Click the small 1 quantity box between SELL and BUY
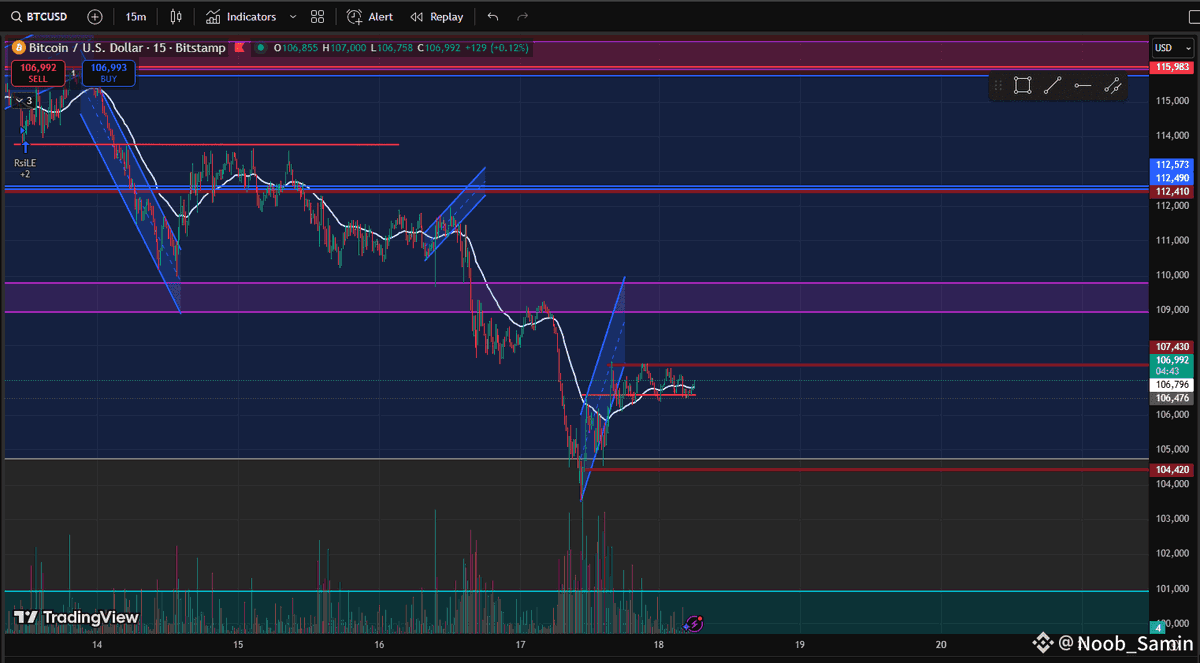Viewport: 1200px width, 663px height. coord(73,72)
